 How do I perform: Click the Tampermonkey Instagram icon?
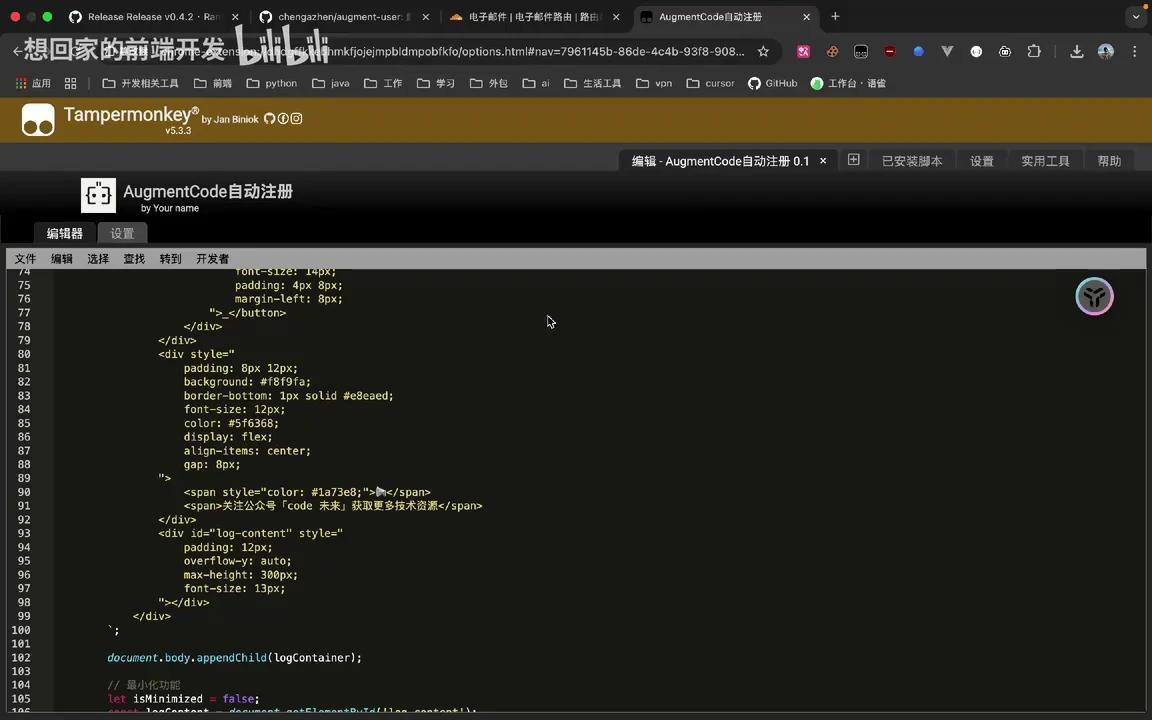(296, 118)
